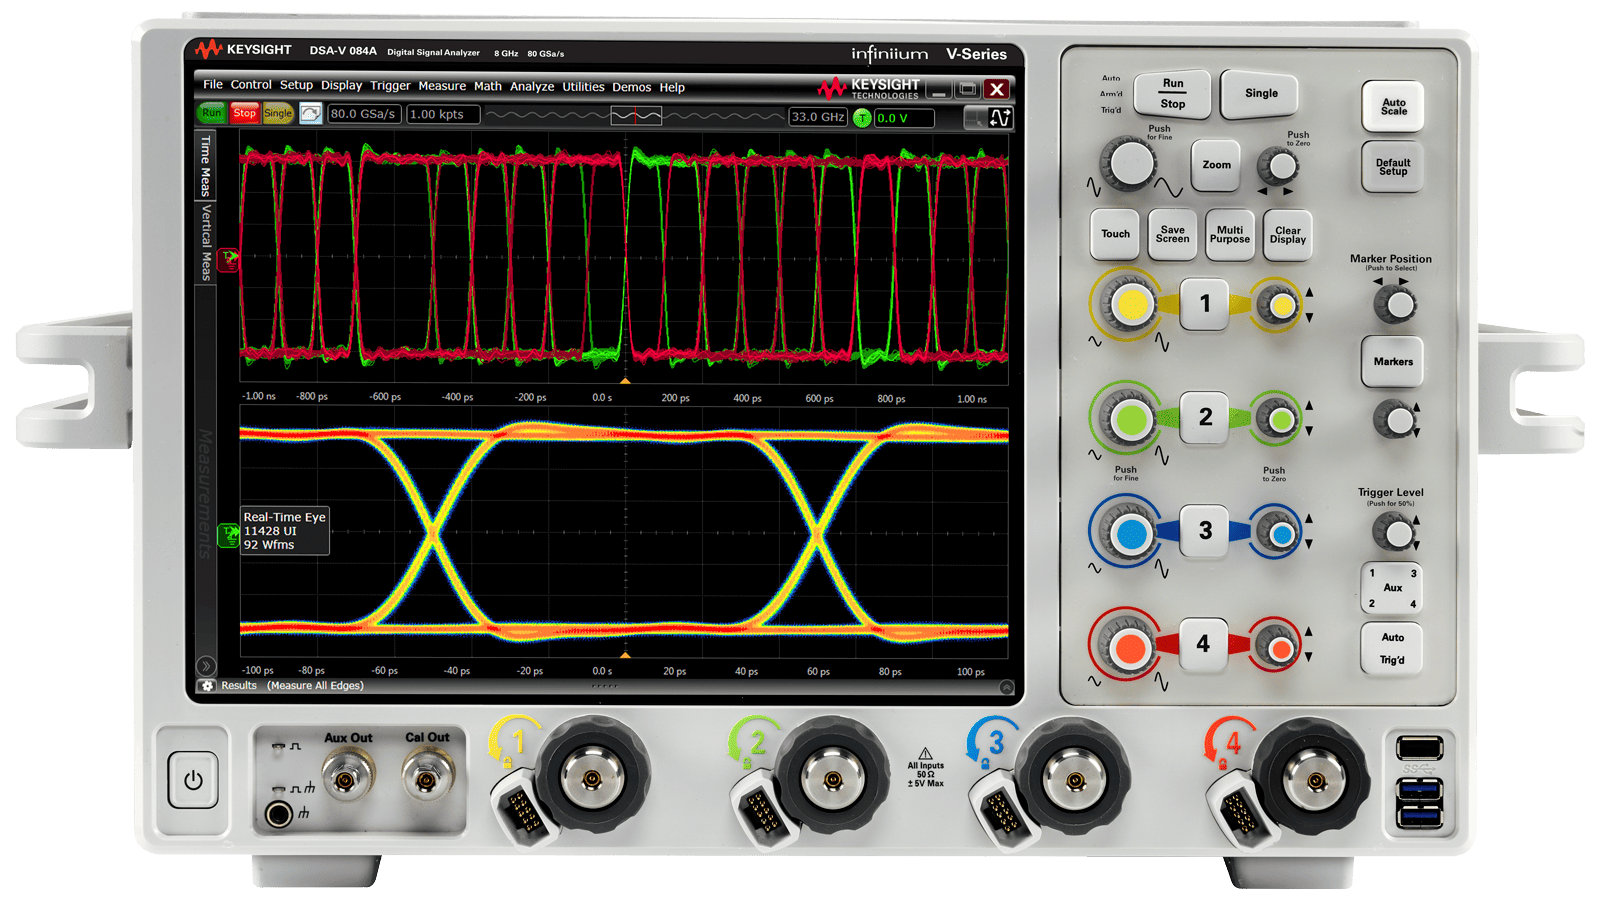This screenshot has width=1600, height=900.
Task: Click the Results (Measure All Edges) bar
Action: 605,686
